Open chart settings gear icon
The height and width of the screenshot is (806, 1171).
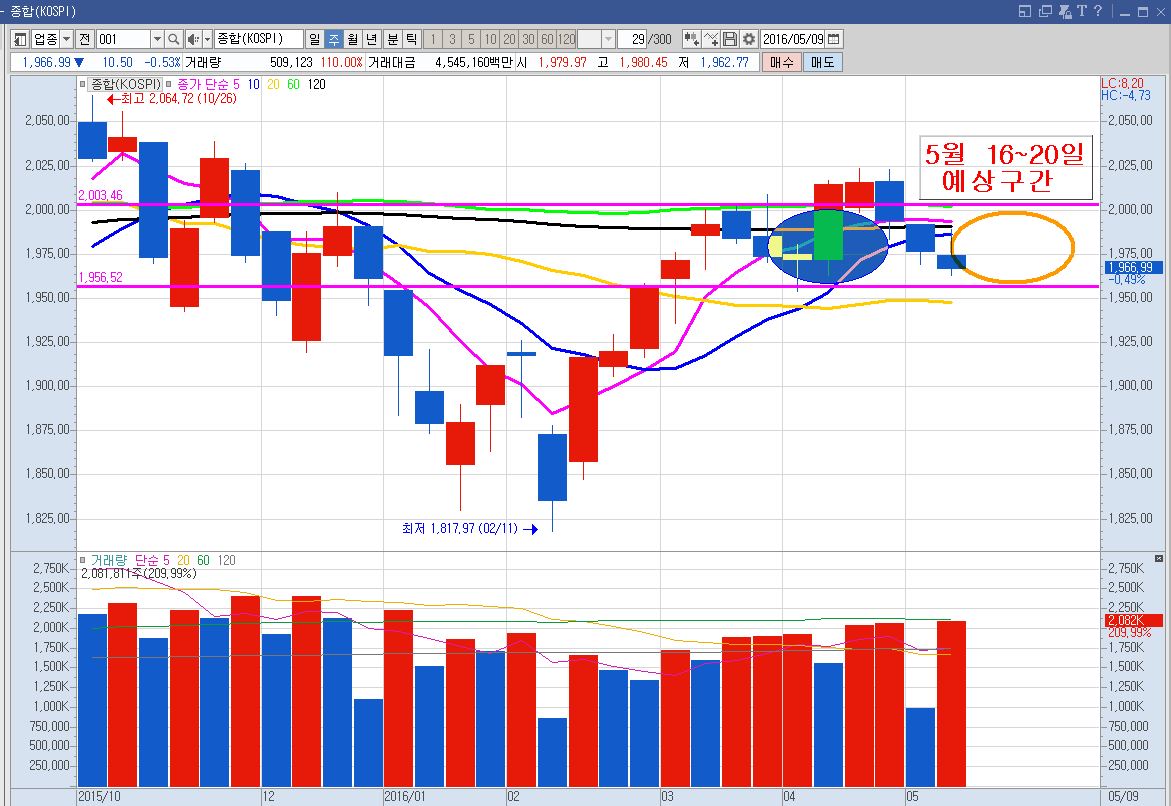click(x=748, y=39)
